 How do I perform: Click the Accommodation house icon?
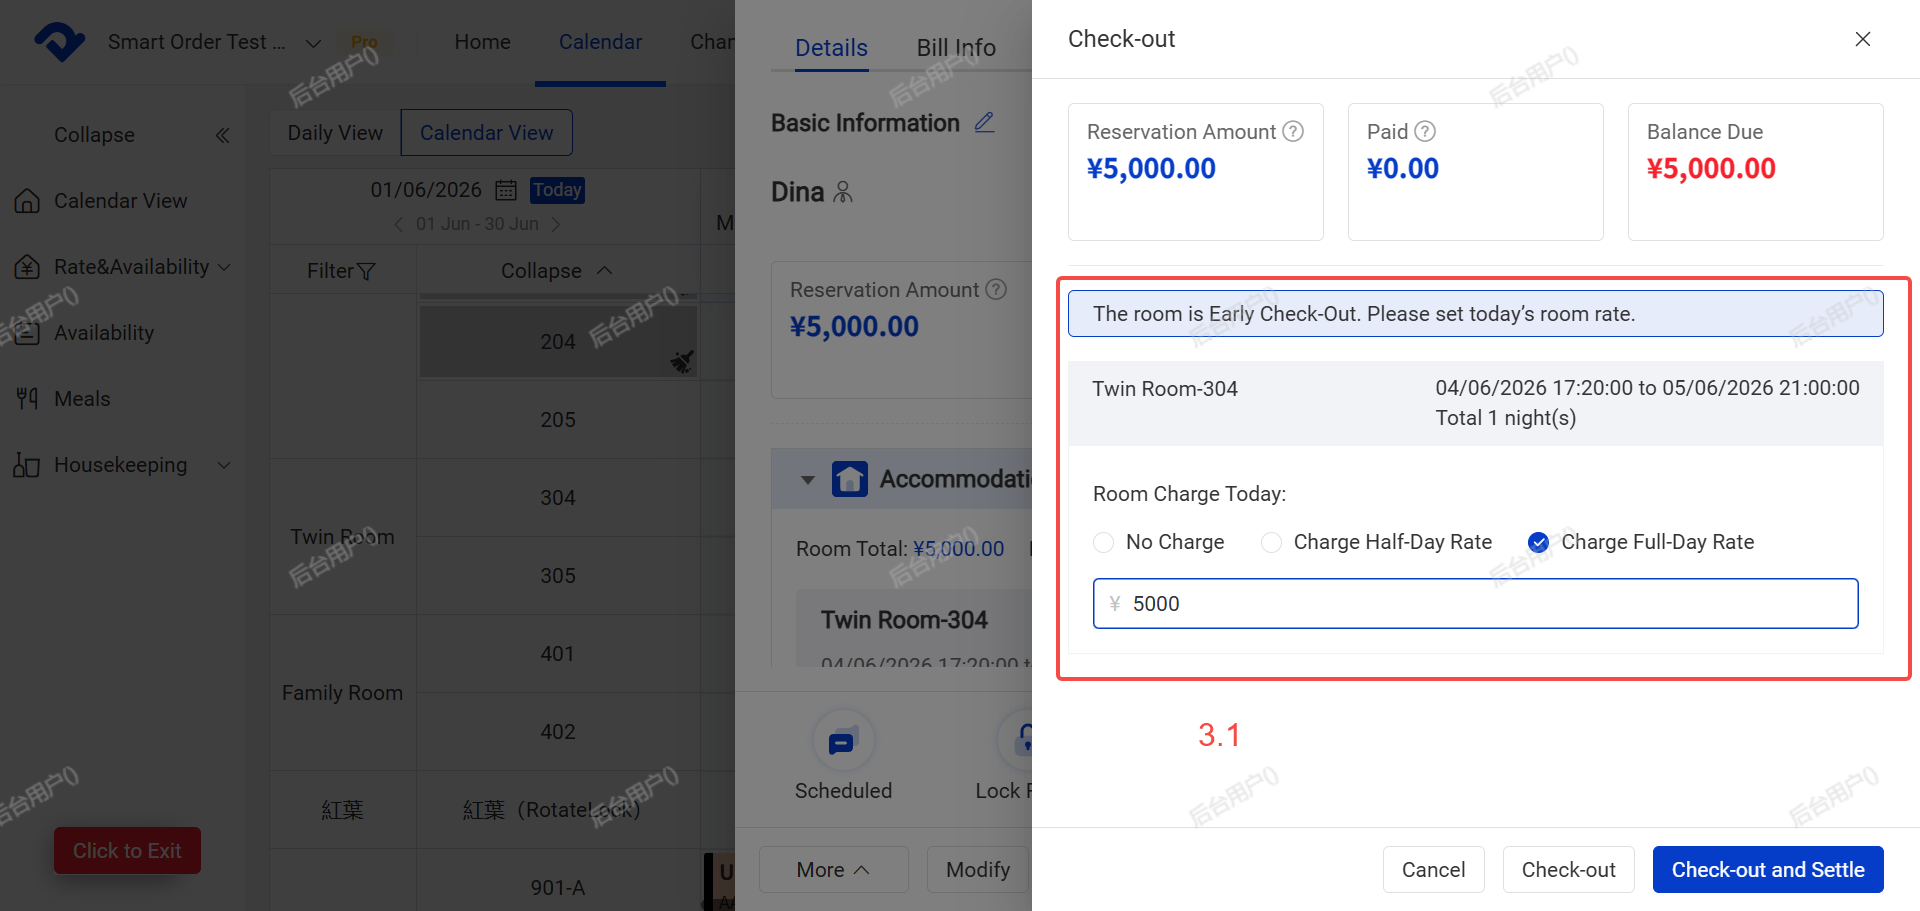coord(850,479)
